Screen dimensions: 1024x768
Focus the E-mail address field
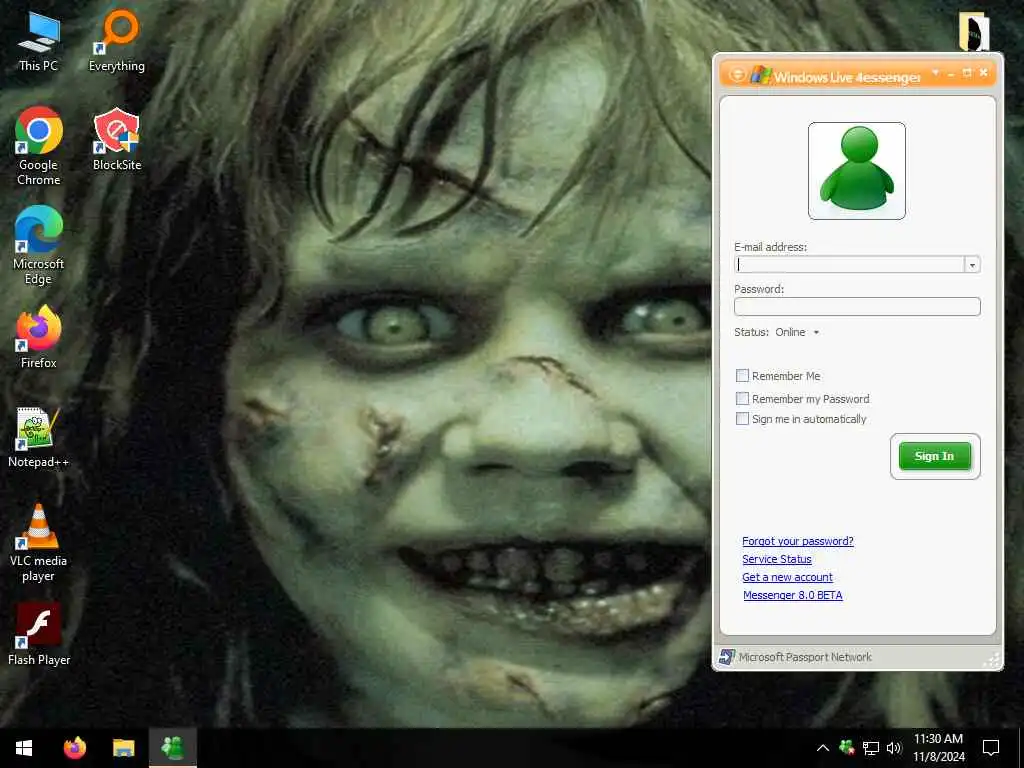(x=850, y=264)
